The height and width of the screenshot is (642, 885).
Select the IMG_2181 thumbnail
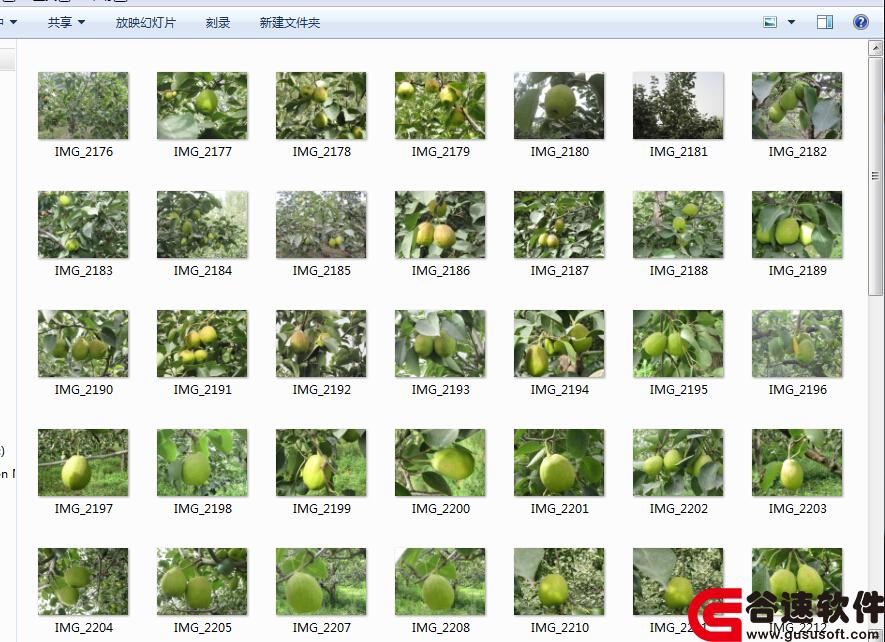point(678,106)
